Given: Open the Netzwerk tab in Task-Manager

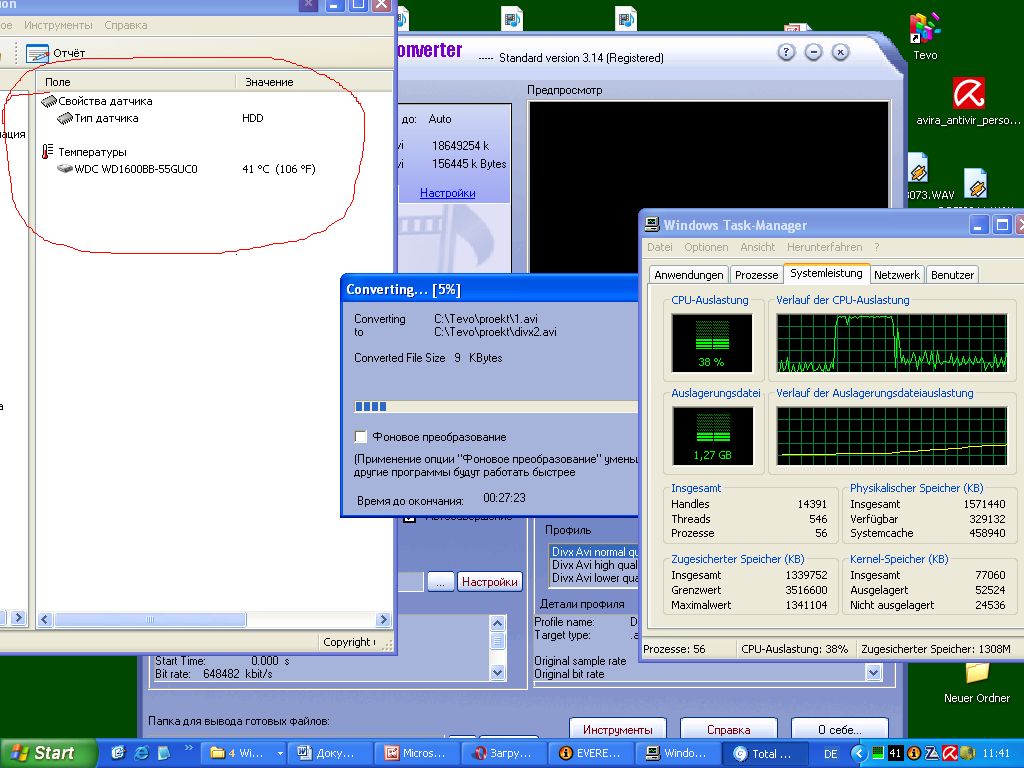Looking at the screenshot, I should (x=896, y=274).
